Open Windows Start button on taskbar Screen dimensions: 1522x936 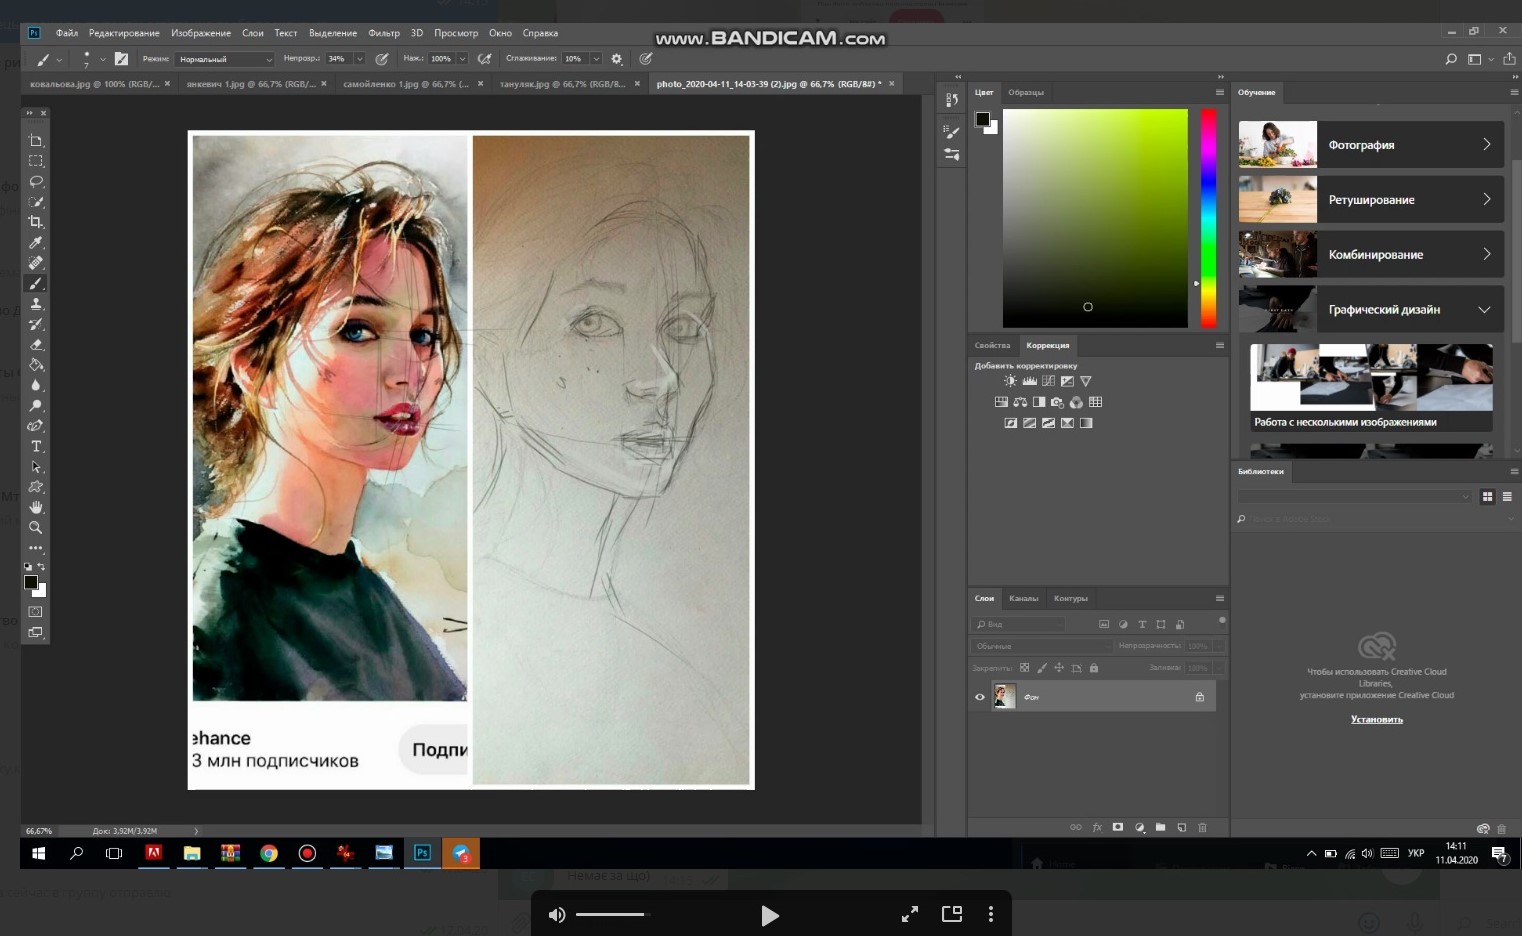(x=39, y=853)
